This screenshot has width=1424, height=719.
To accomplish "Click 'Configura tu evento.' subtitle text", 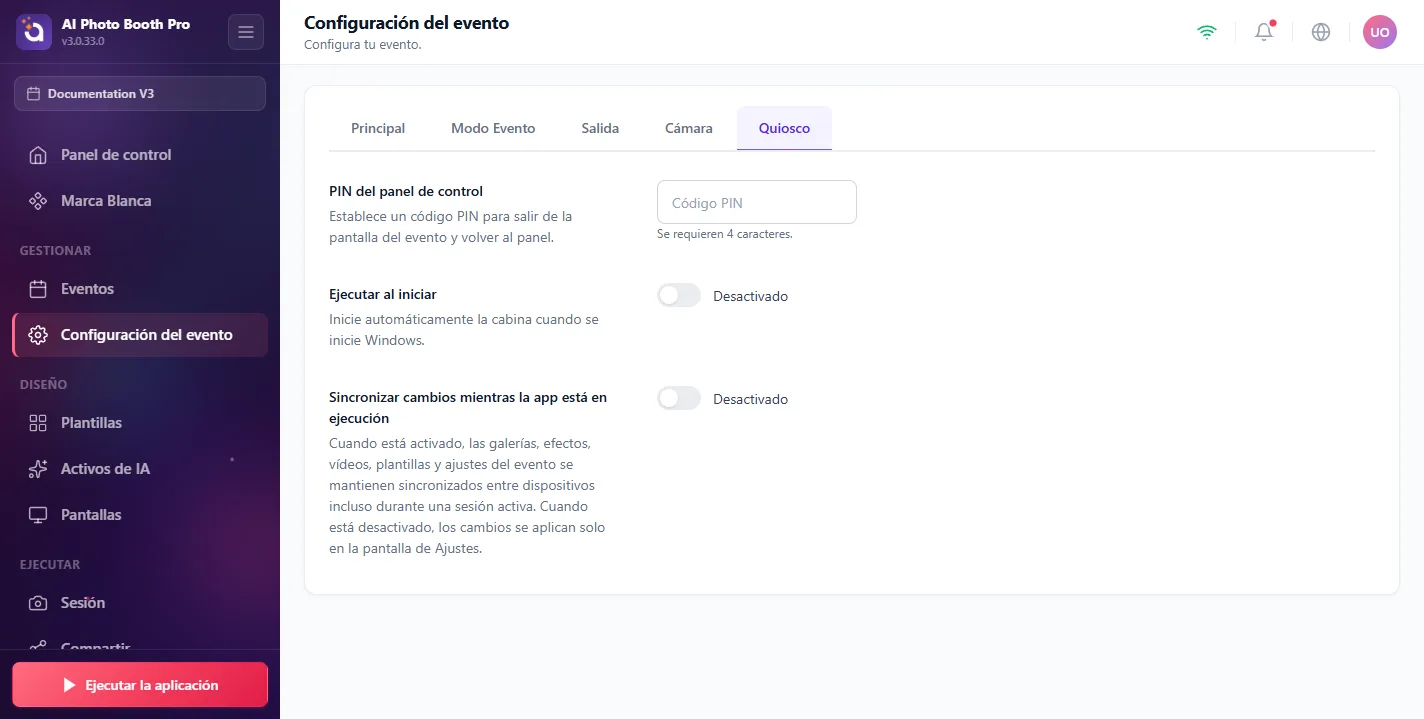I will coord(363,45).
